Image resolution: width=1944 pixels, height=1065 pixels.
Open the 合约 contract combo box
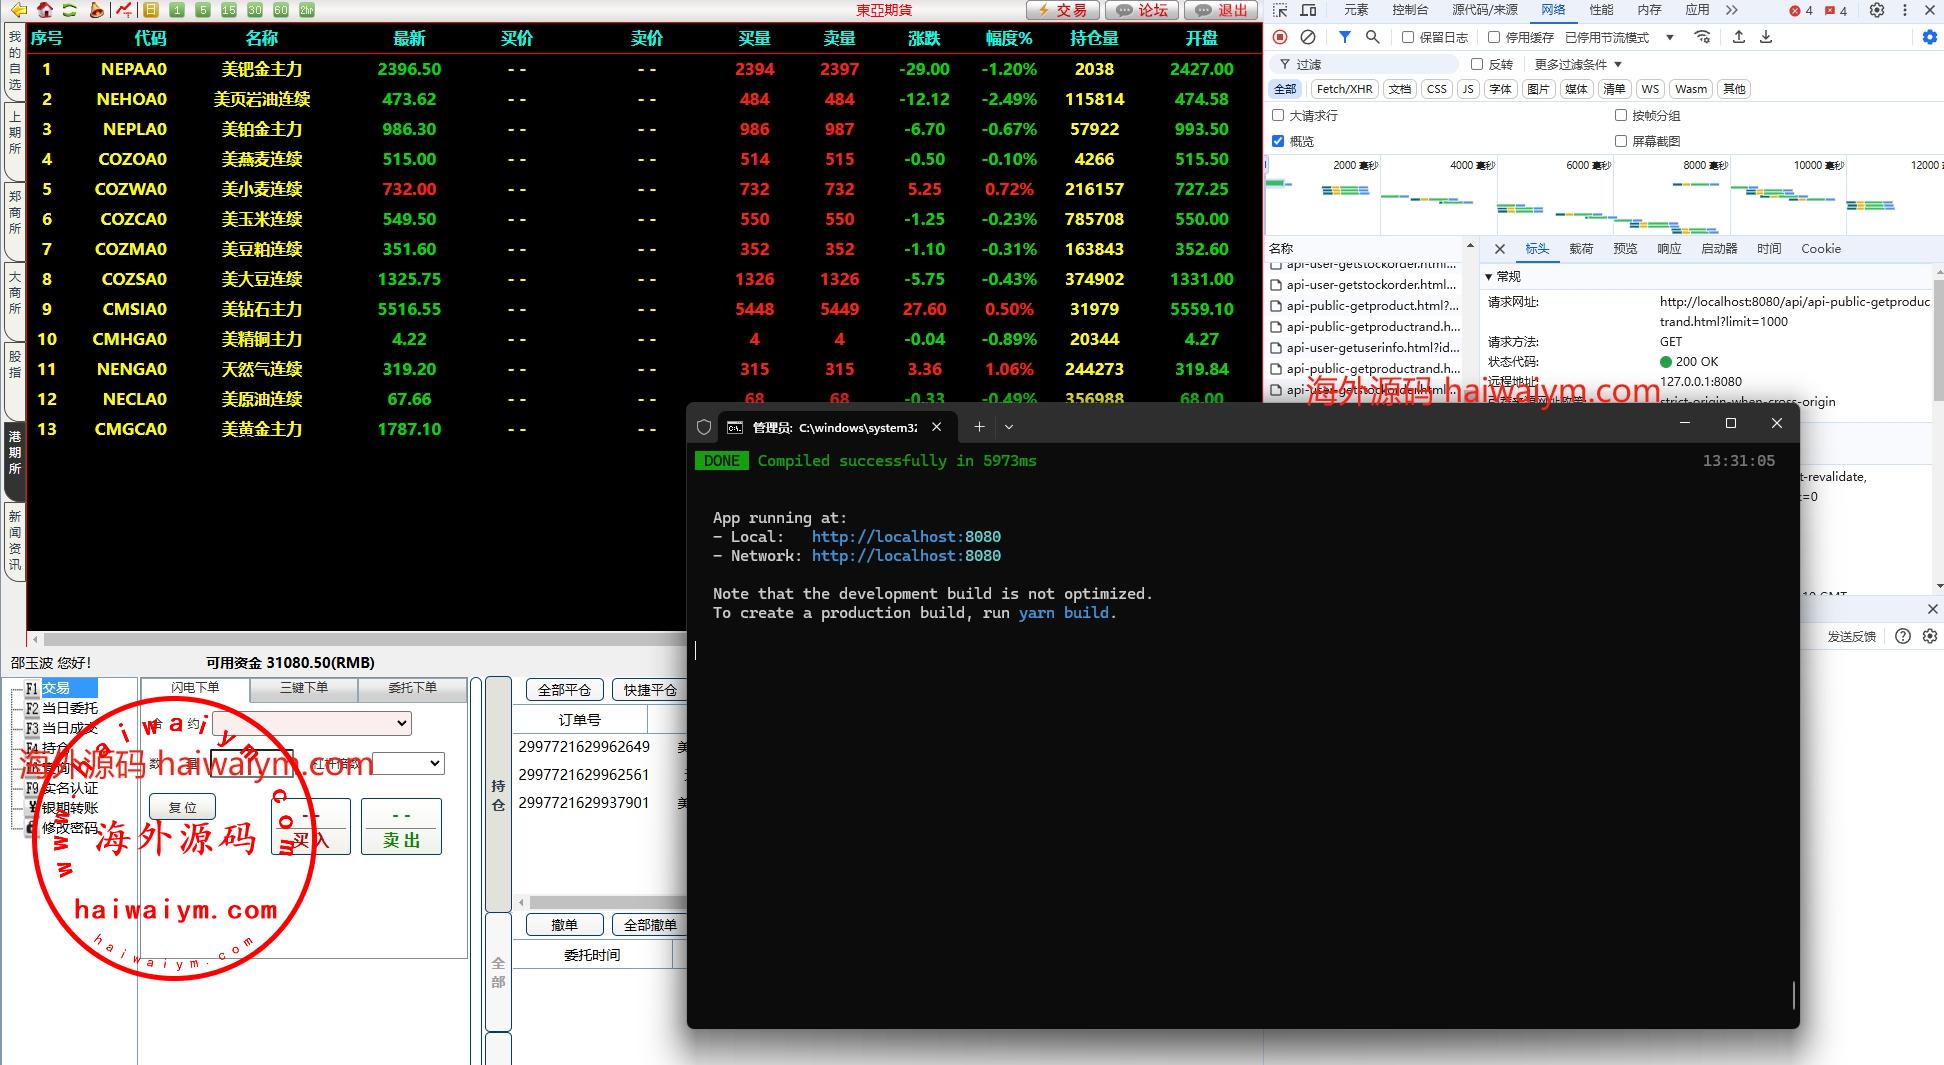pyautogui.click(x=311, y=723)
